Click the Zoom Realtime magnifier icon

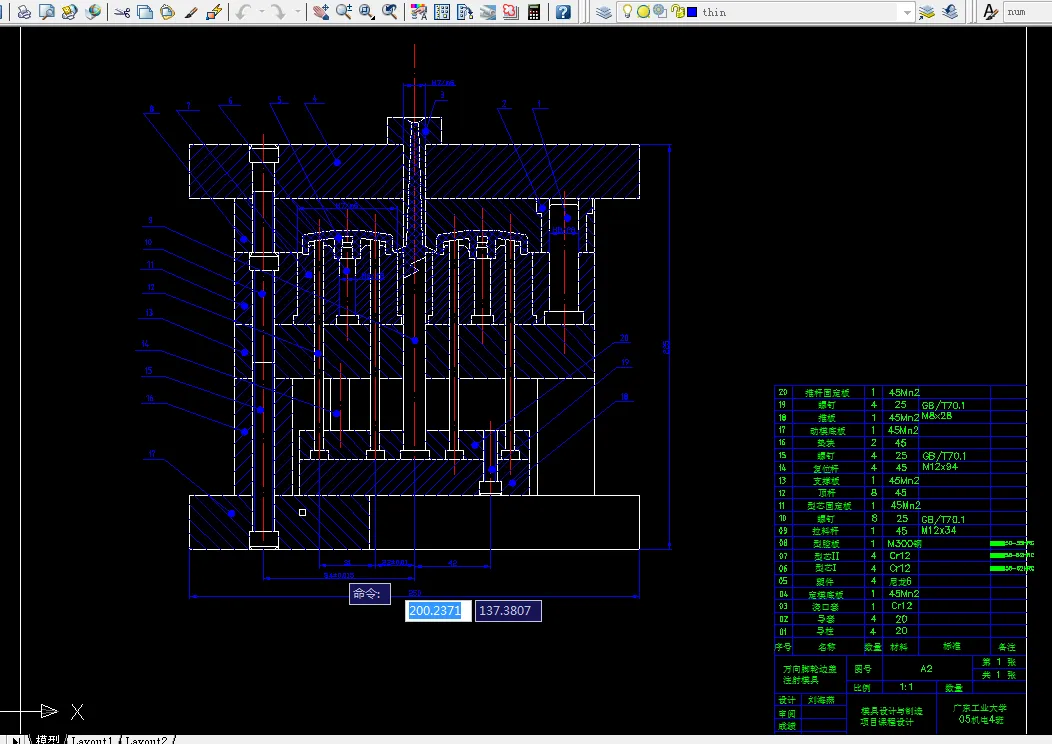[x=343, y=12]
